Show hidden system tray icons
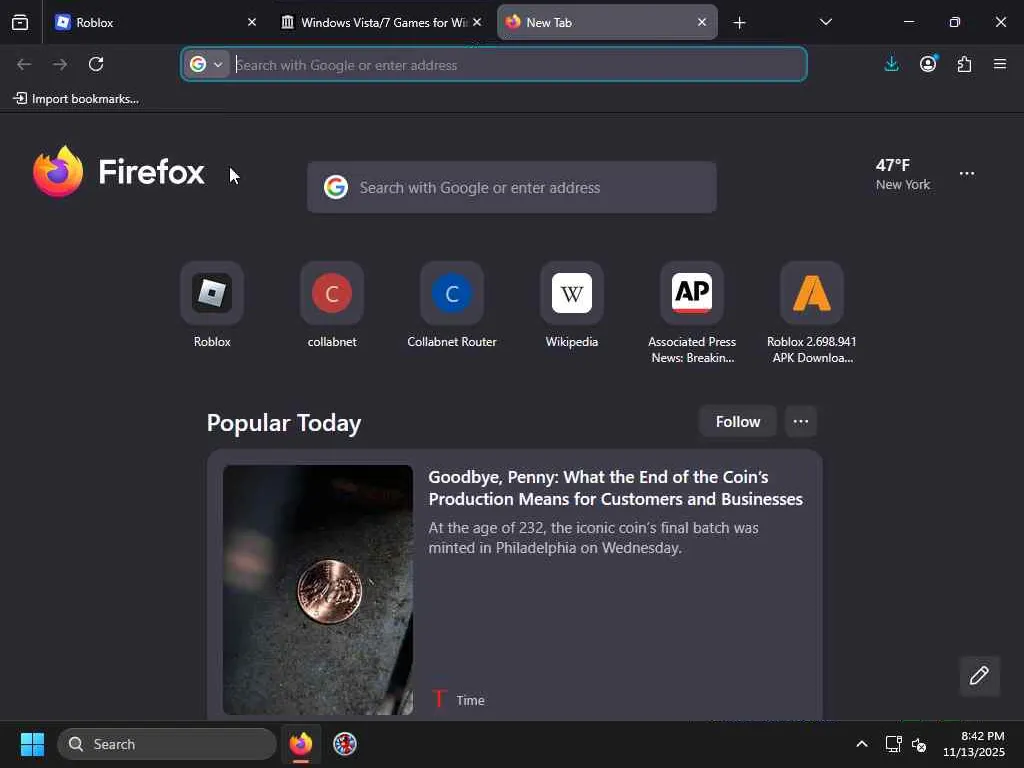 click(862, 744)
